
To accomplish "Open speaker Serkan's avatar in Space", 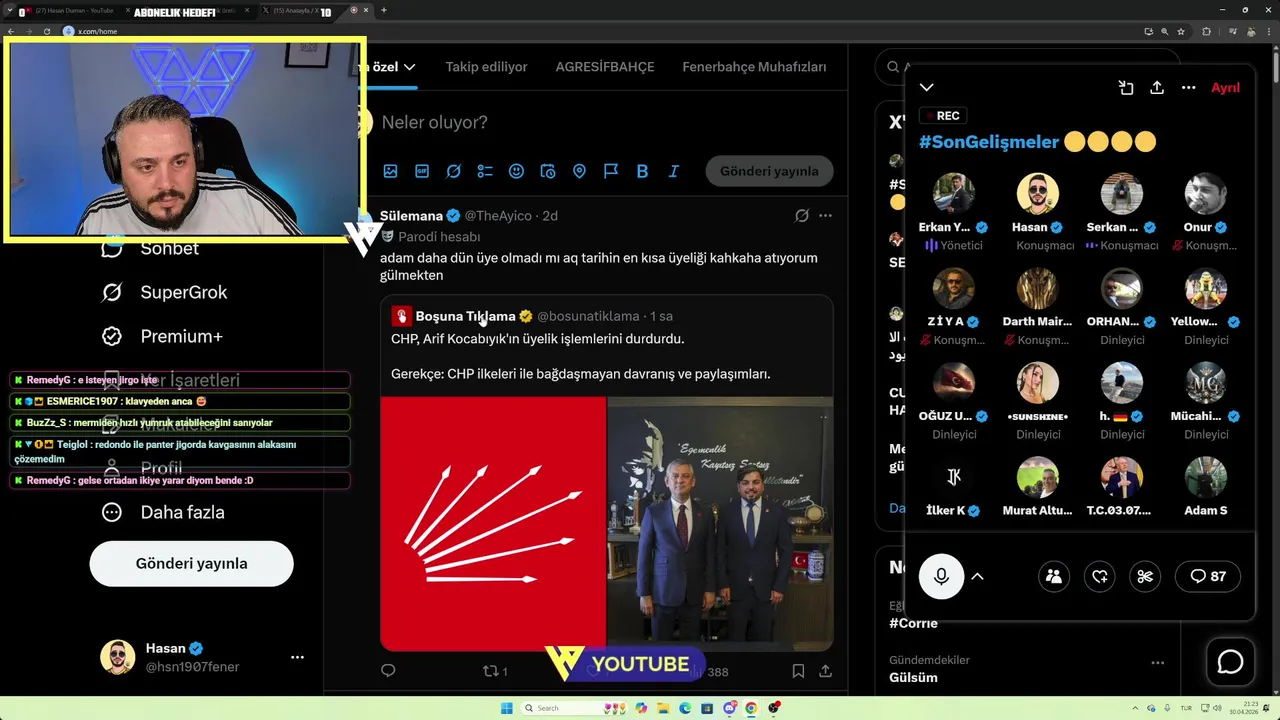I will (x=1121, y=194).
